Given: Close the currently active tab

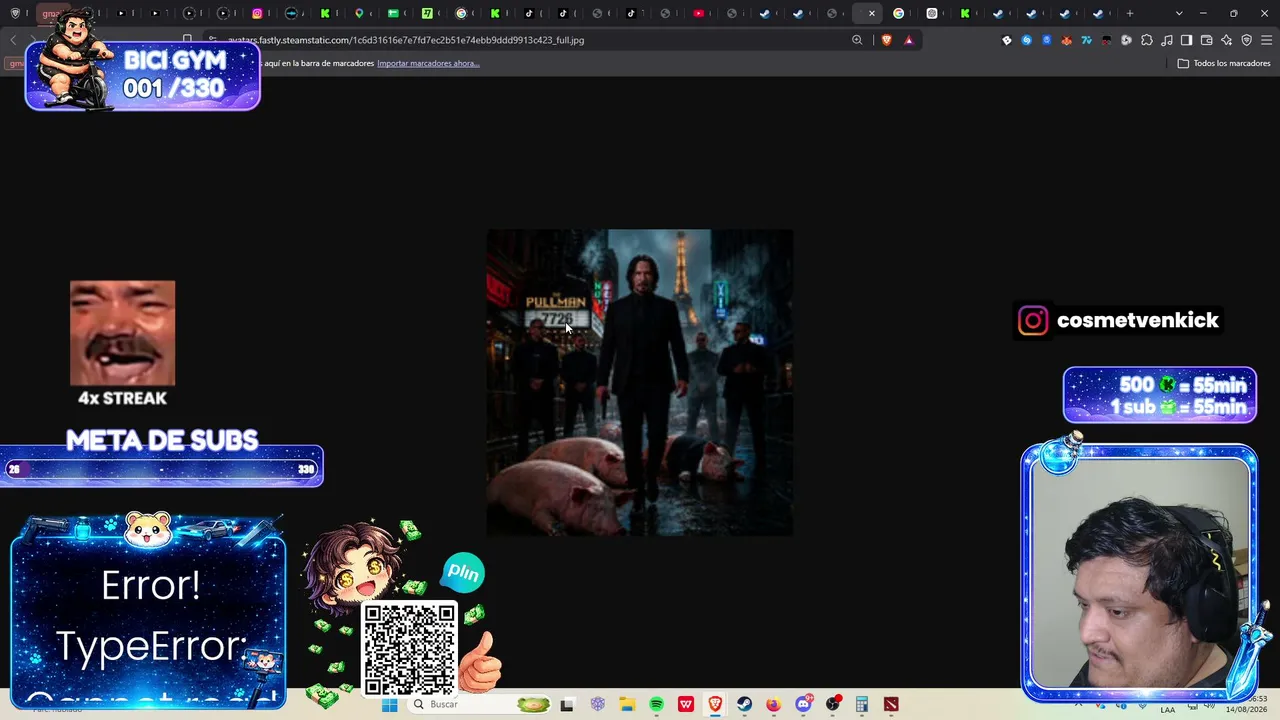Looking at the screenshot, I should pyautogui.click(x=872, y=13).
